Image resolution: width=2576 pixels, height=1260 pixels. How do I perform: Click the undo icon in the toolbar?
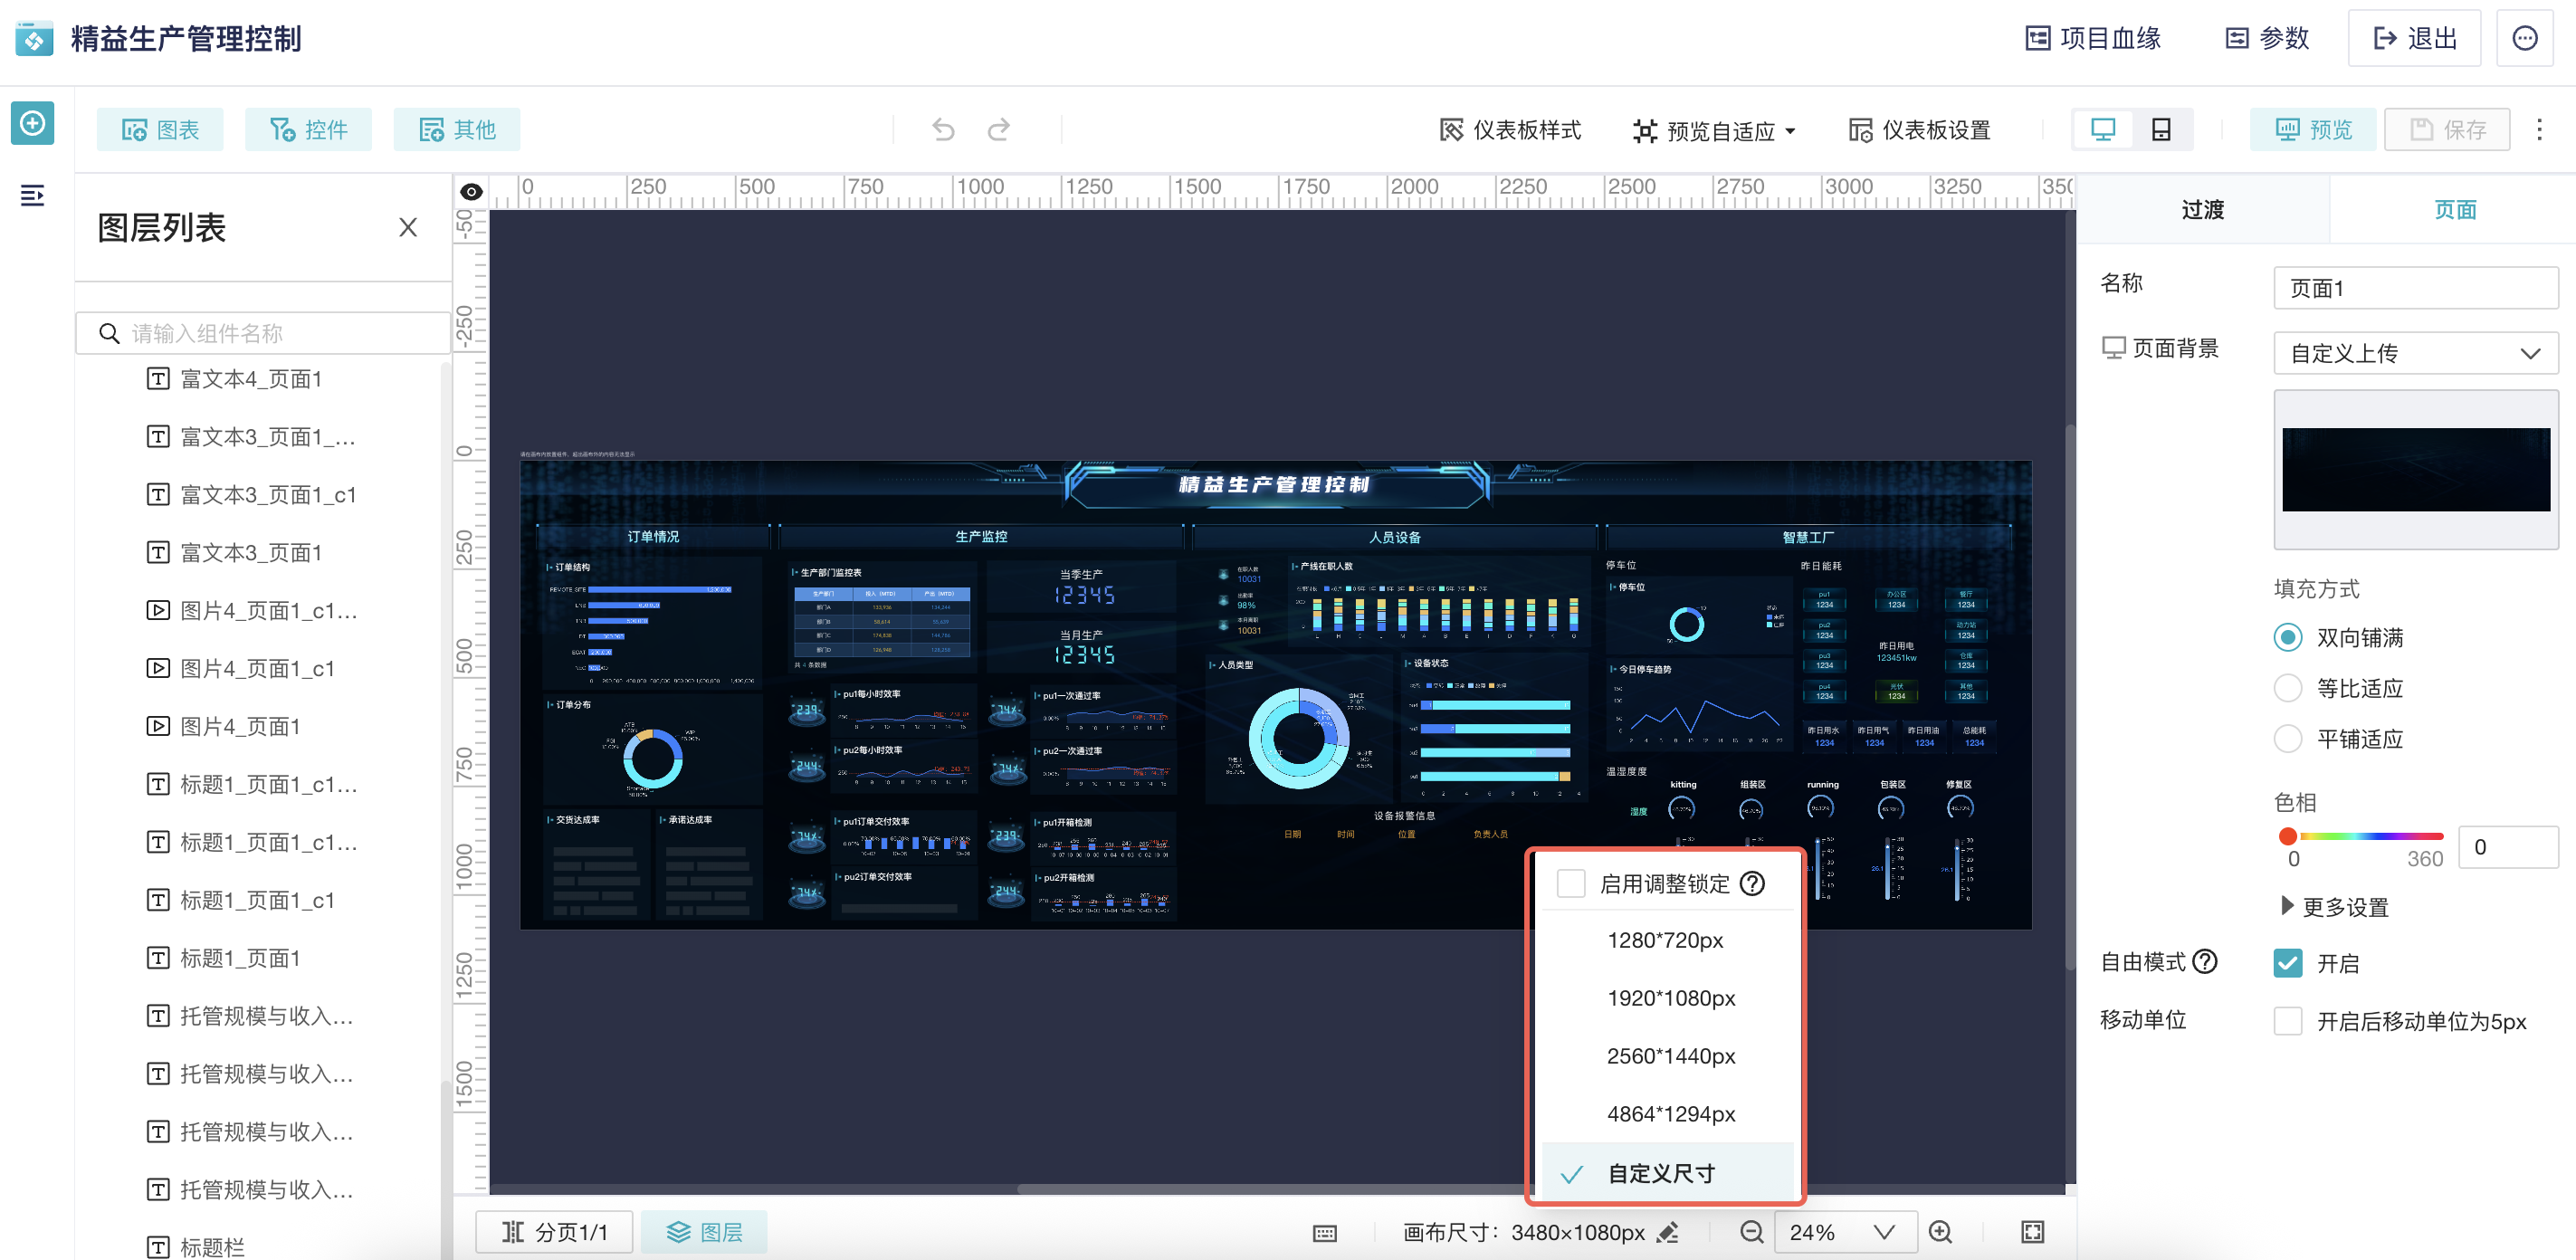pyautogui.click(x=941, y=129)
